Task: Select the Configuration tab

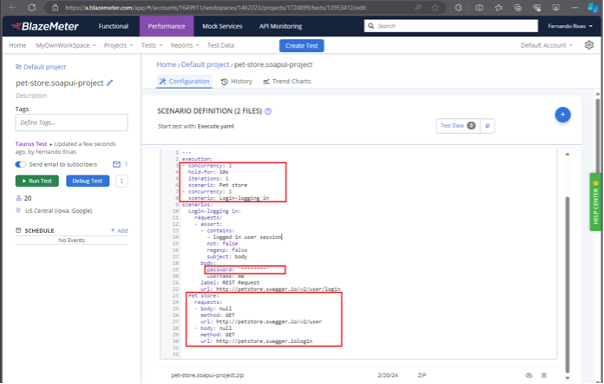Action: click(x=184, y=81)
